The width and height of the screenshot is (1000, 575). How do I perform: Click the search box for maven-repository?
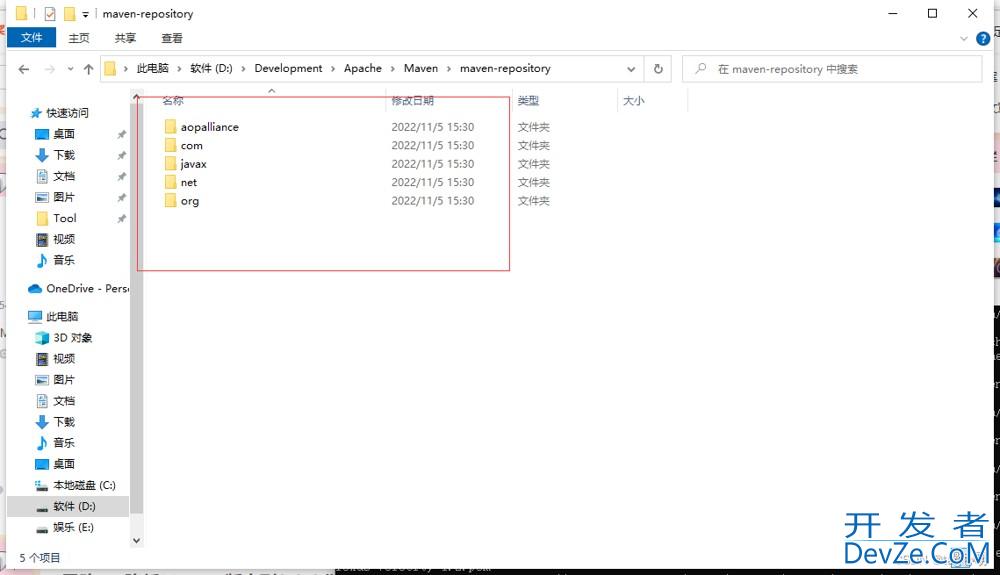tap(832, 69)
